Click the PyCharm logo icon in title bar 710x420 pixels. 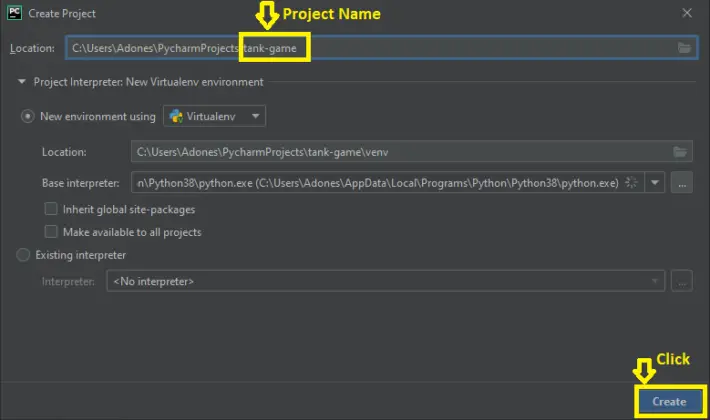click(14, 13)
